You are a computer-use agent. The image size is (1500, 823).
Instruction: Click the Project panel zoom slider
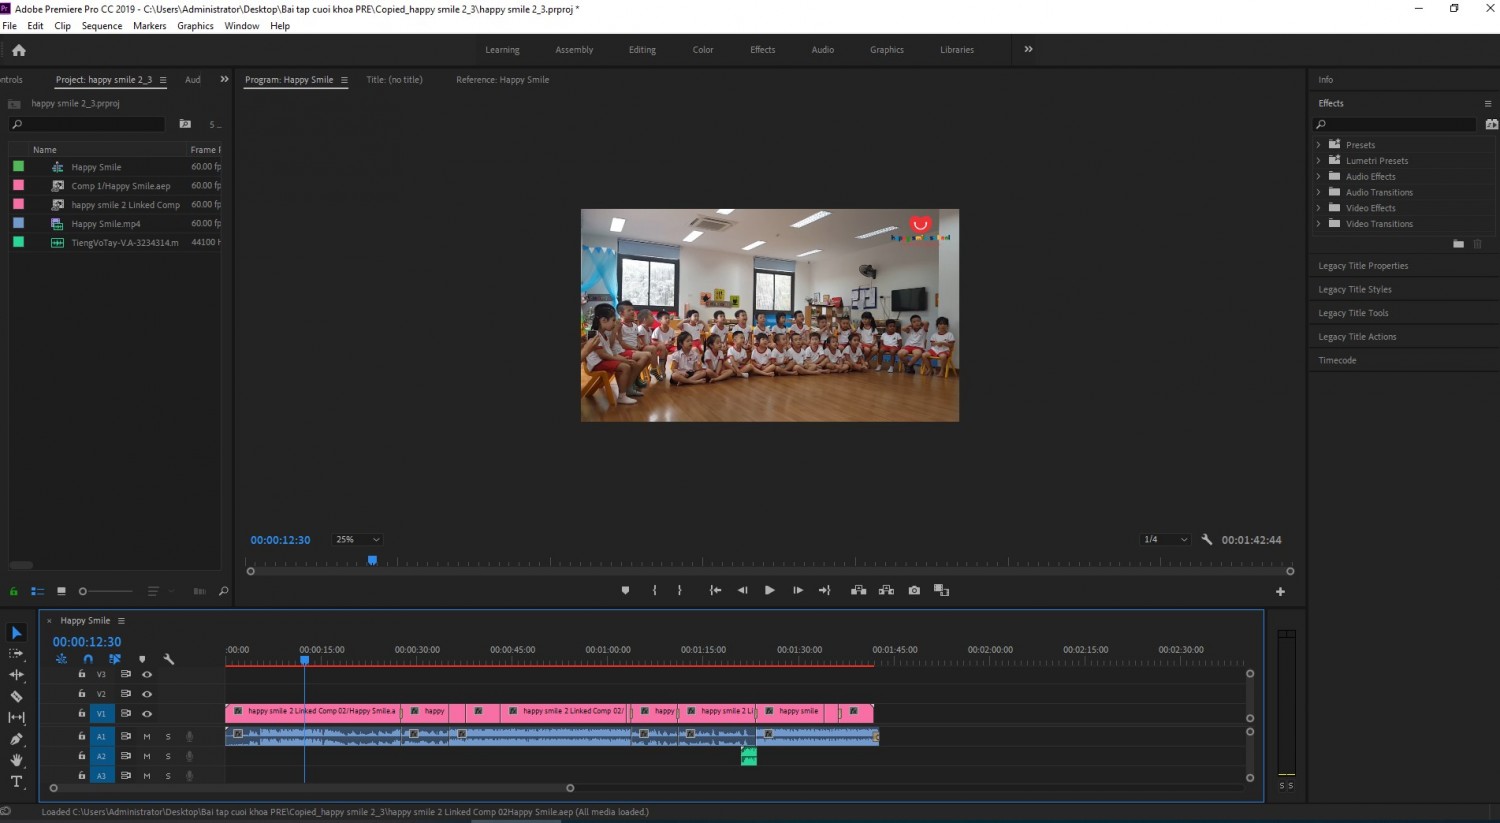[105, 591]
